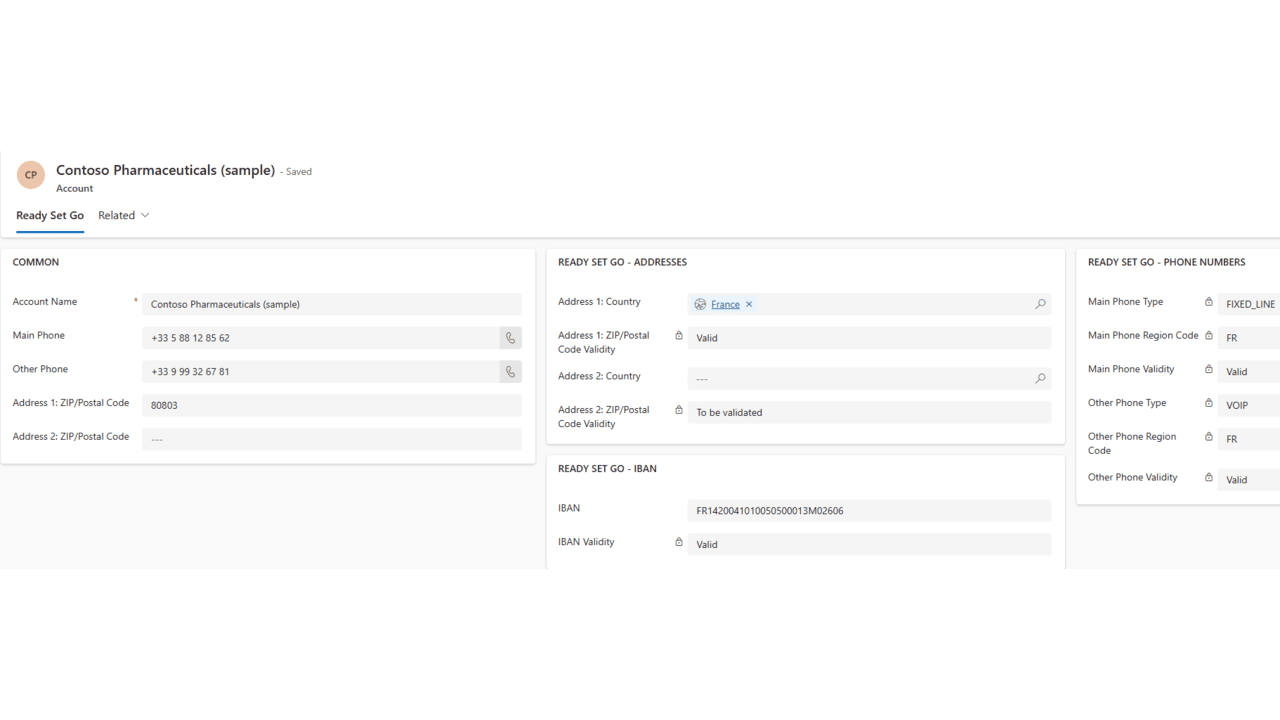Viewport: 1280px width, 720px height.
Task: Click the COMMON section heading
Action: (36, 262)
